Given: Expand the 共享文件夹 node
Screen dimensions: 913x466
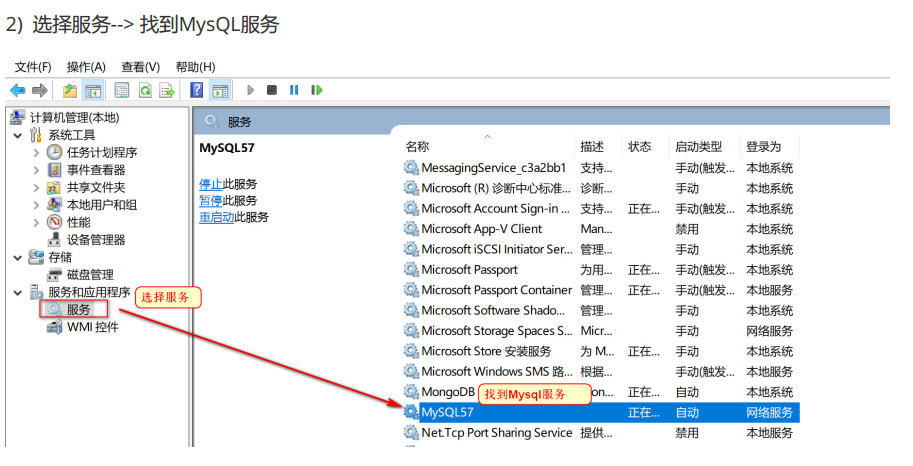Looking at the screenshot, I should (36, 188).
